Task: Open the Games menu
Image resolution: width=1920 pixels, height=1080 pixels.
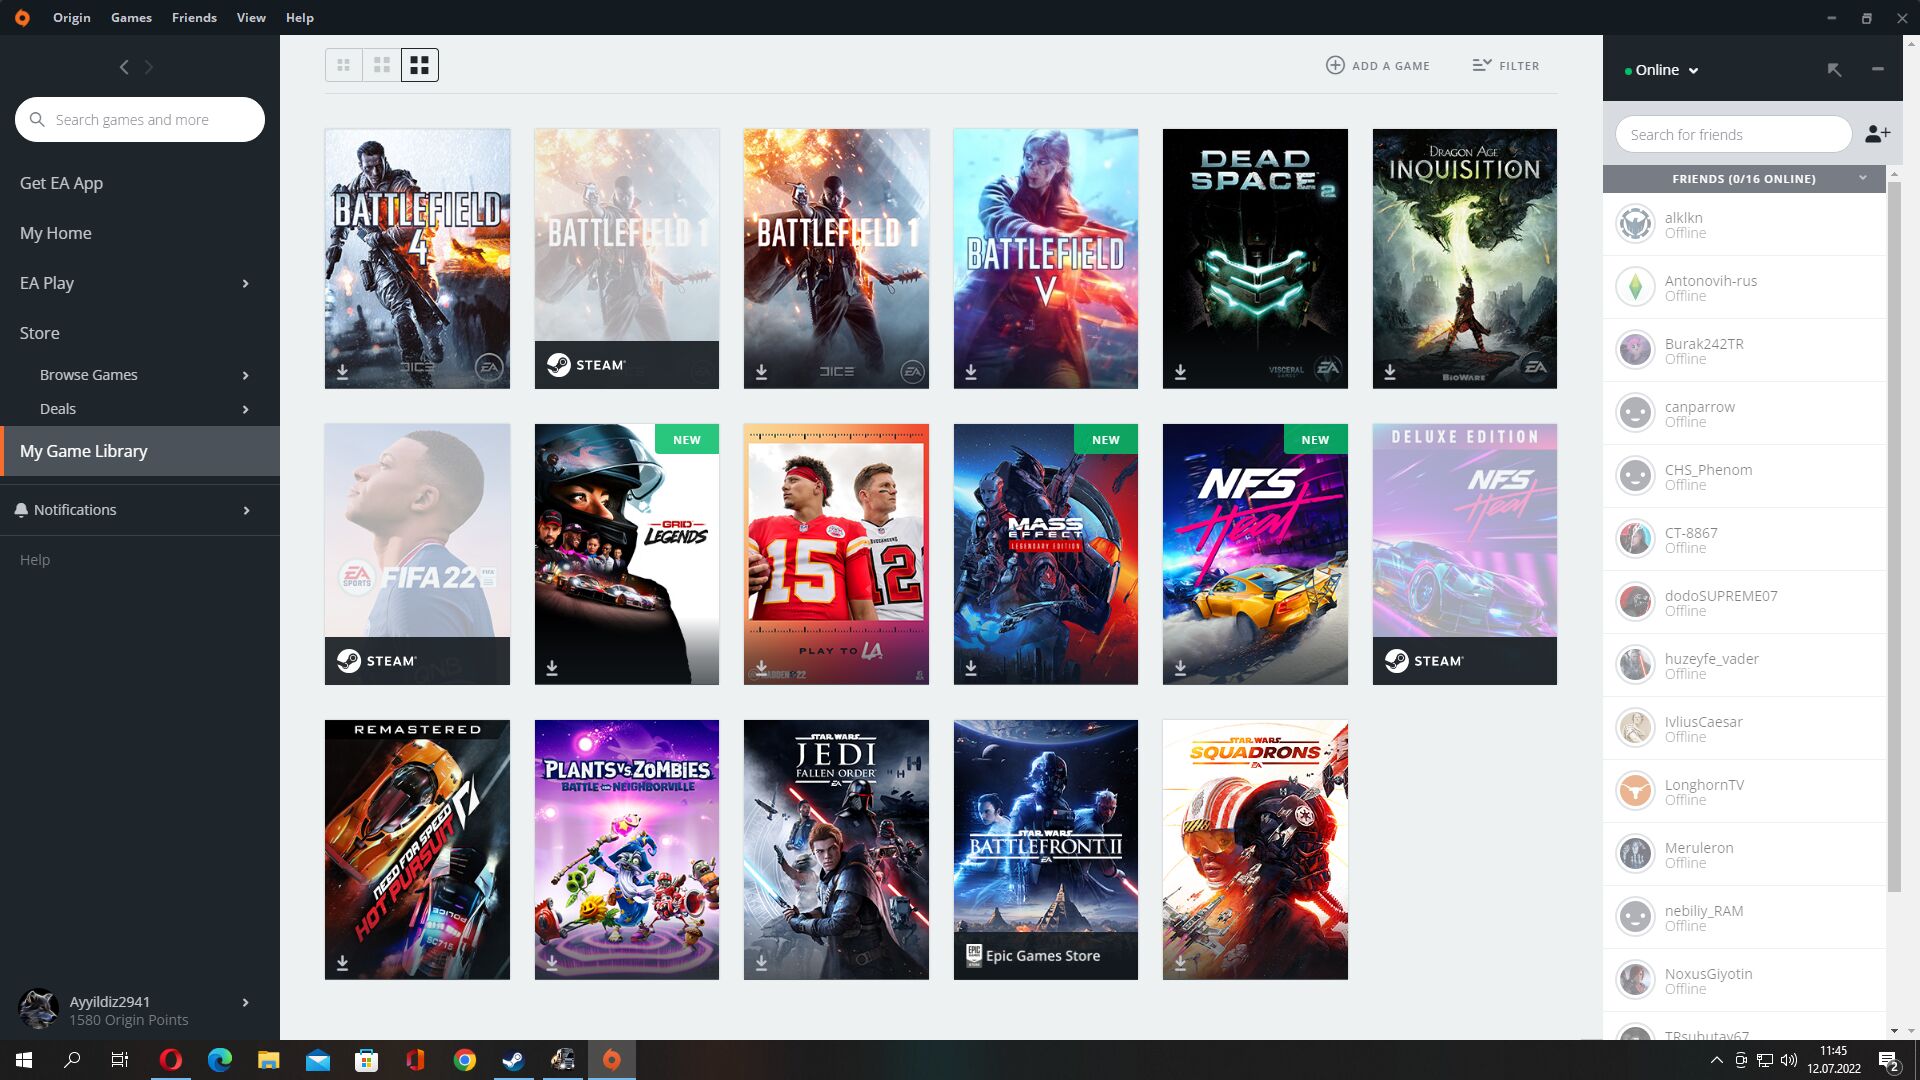Action: [131, 17]
